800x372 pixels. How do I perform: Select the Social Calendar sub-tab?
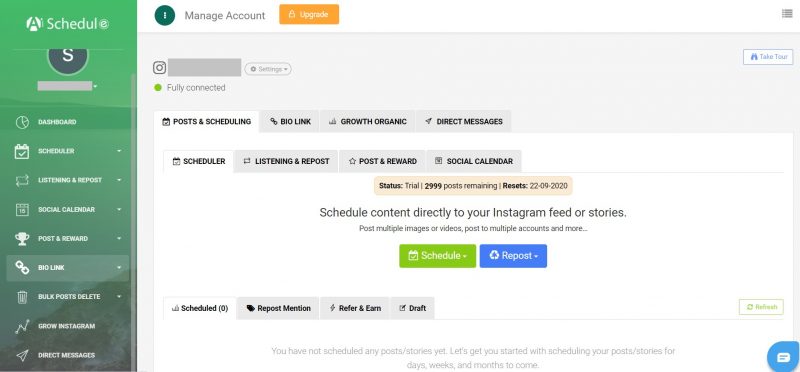[x=474, y=161]
